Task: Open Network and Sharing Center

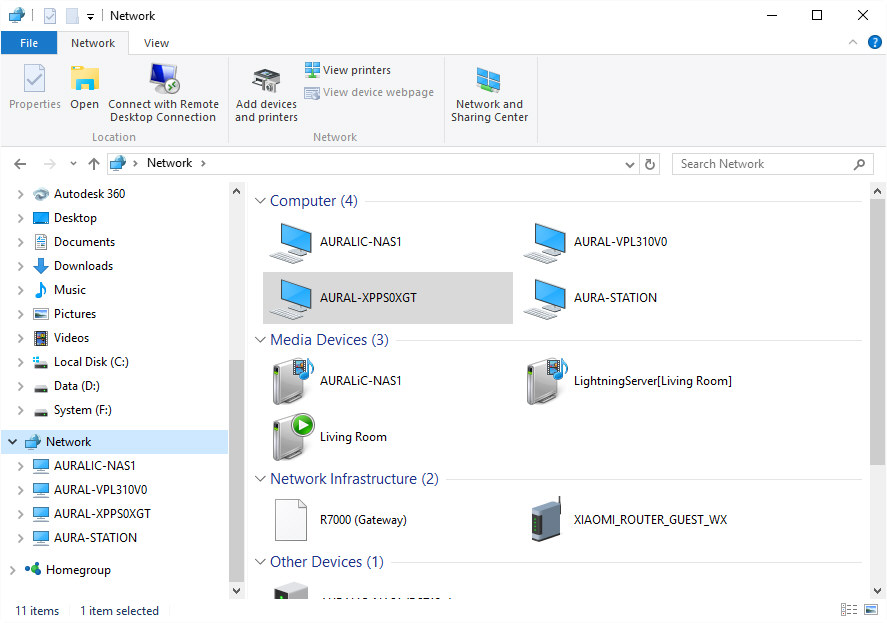Action: (x=489, y=94)
